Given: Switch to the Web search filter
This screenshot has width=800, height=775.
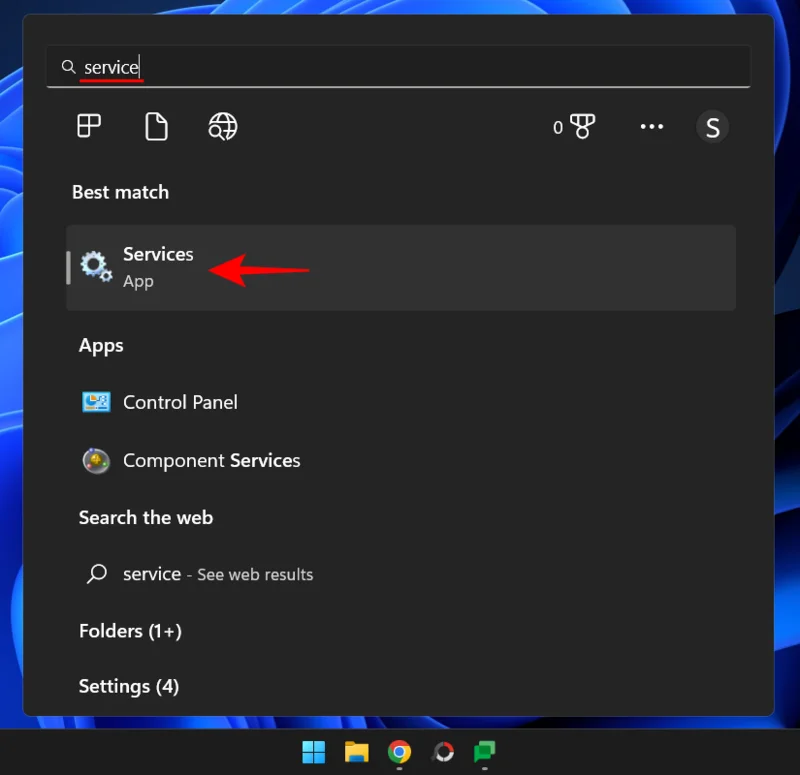Looking at the screenshot, I should pyautogui.click(x=222, y=126).
